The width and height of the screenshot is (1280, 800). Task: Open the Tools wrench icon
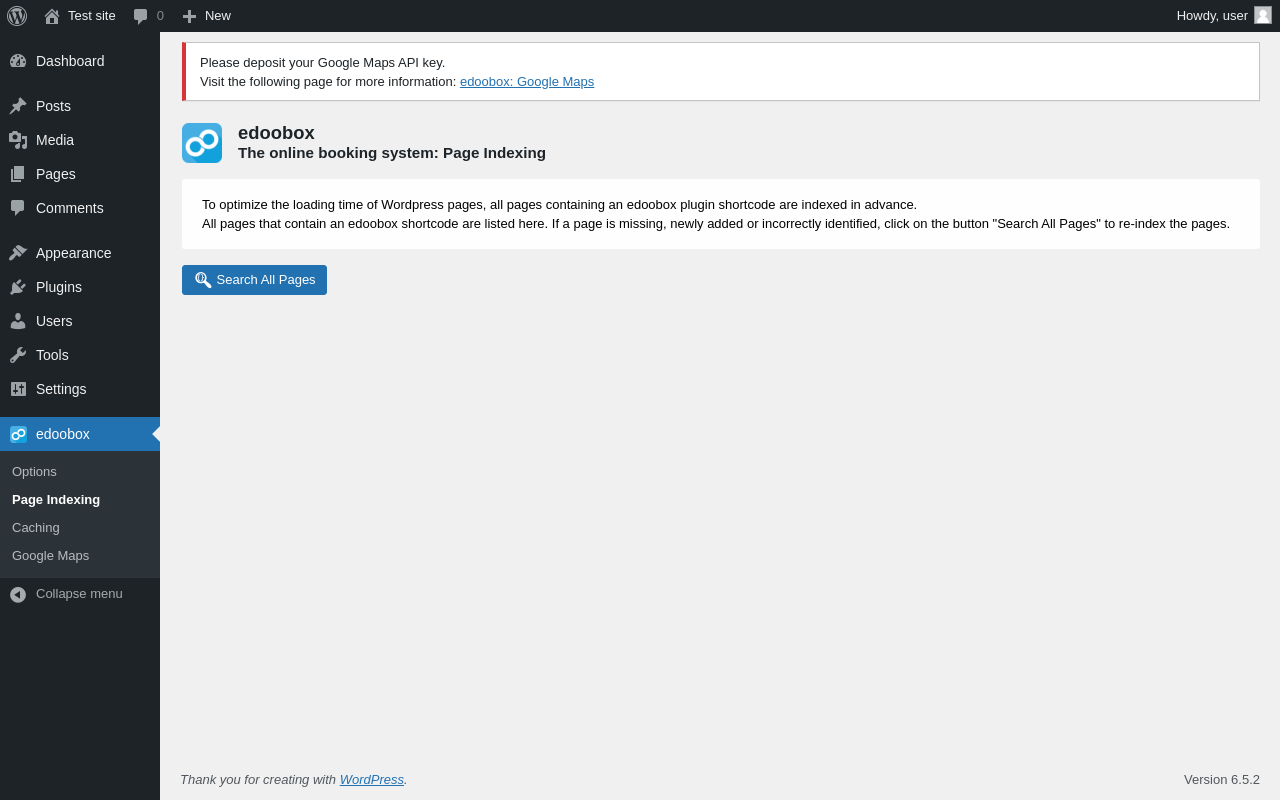18,355
